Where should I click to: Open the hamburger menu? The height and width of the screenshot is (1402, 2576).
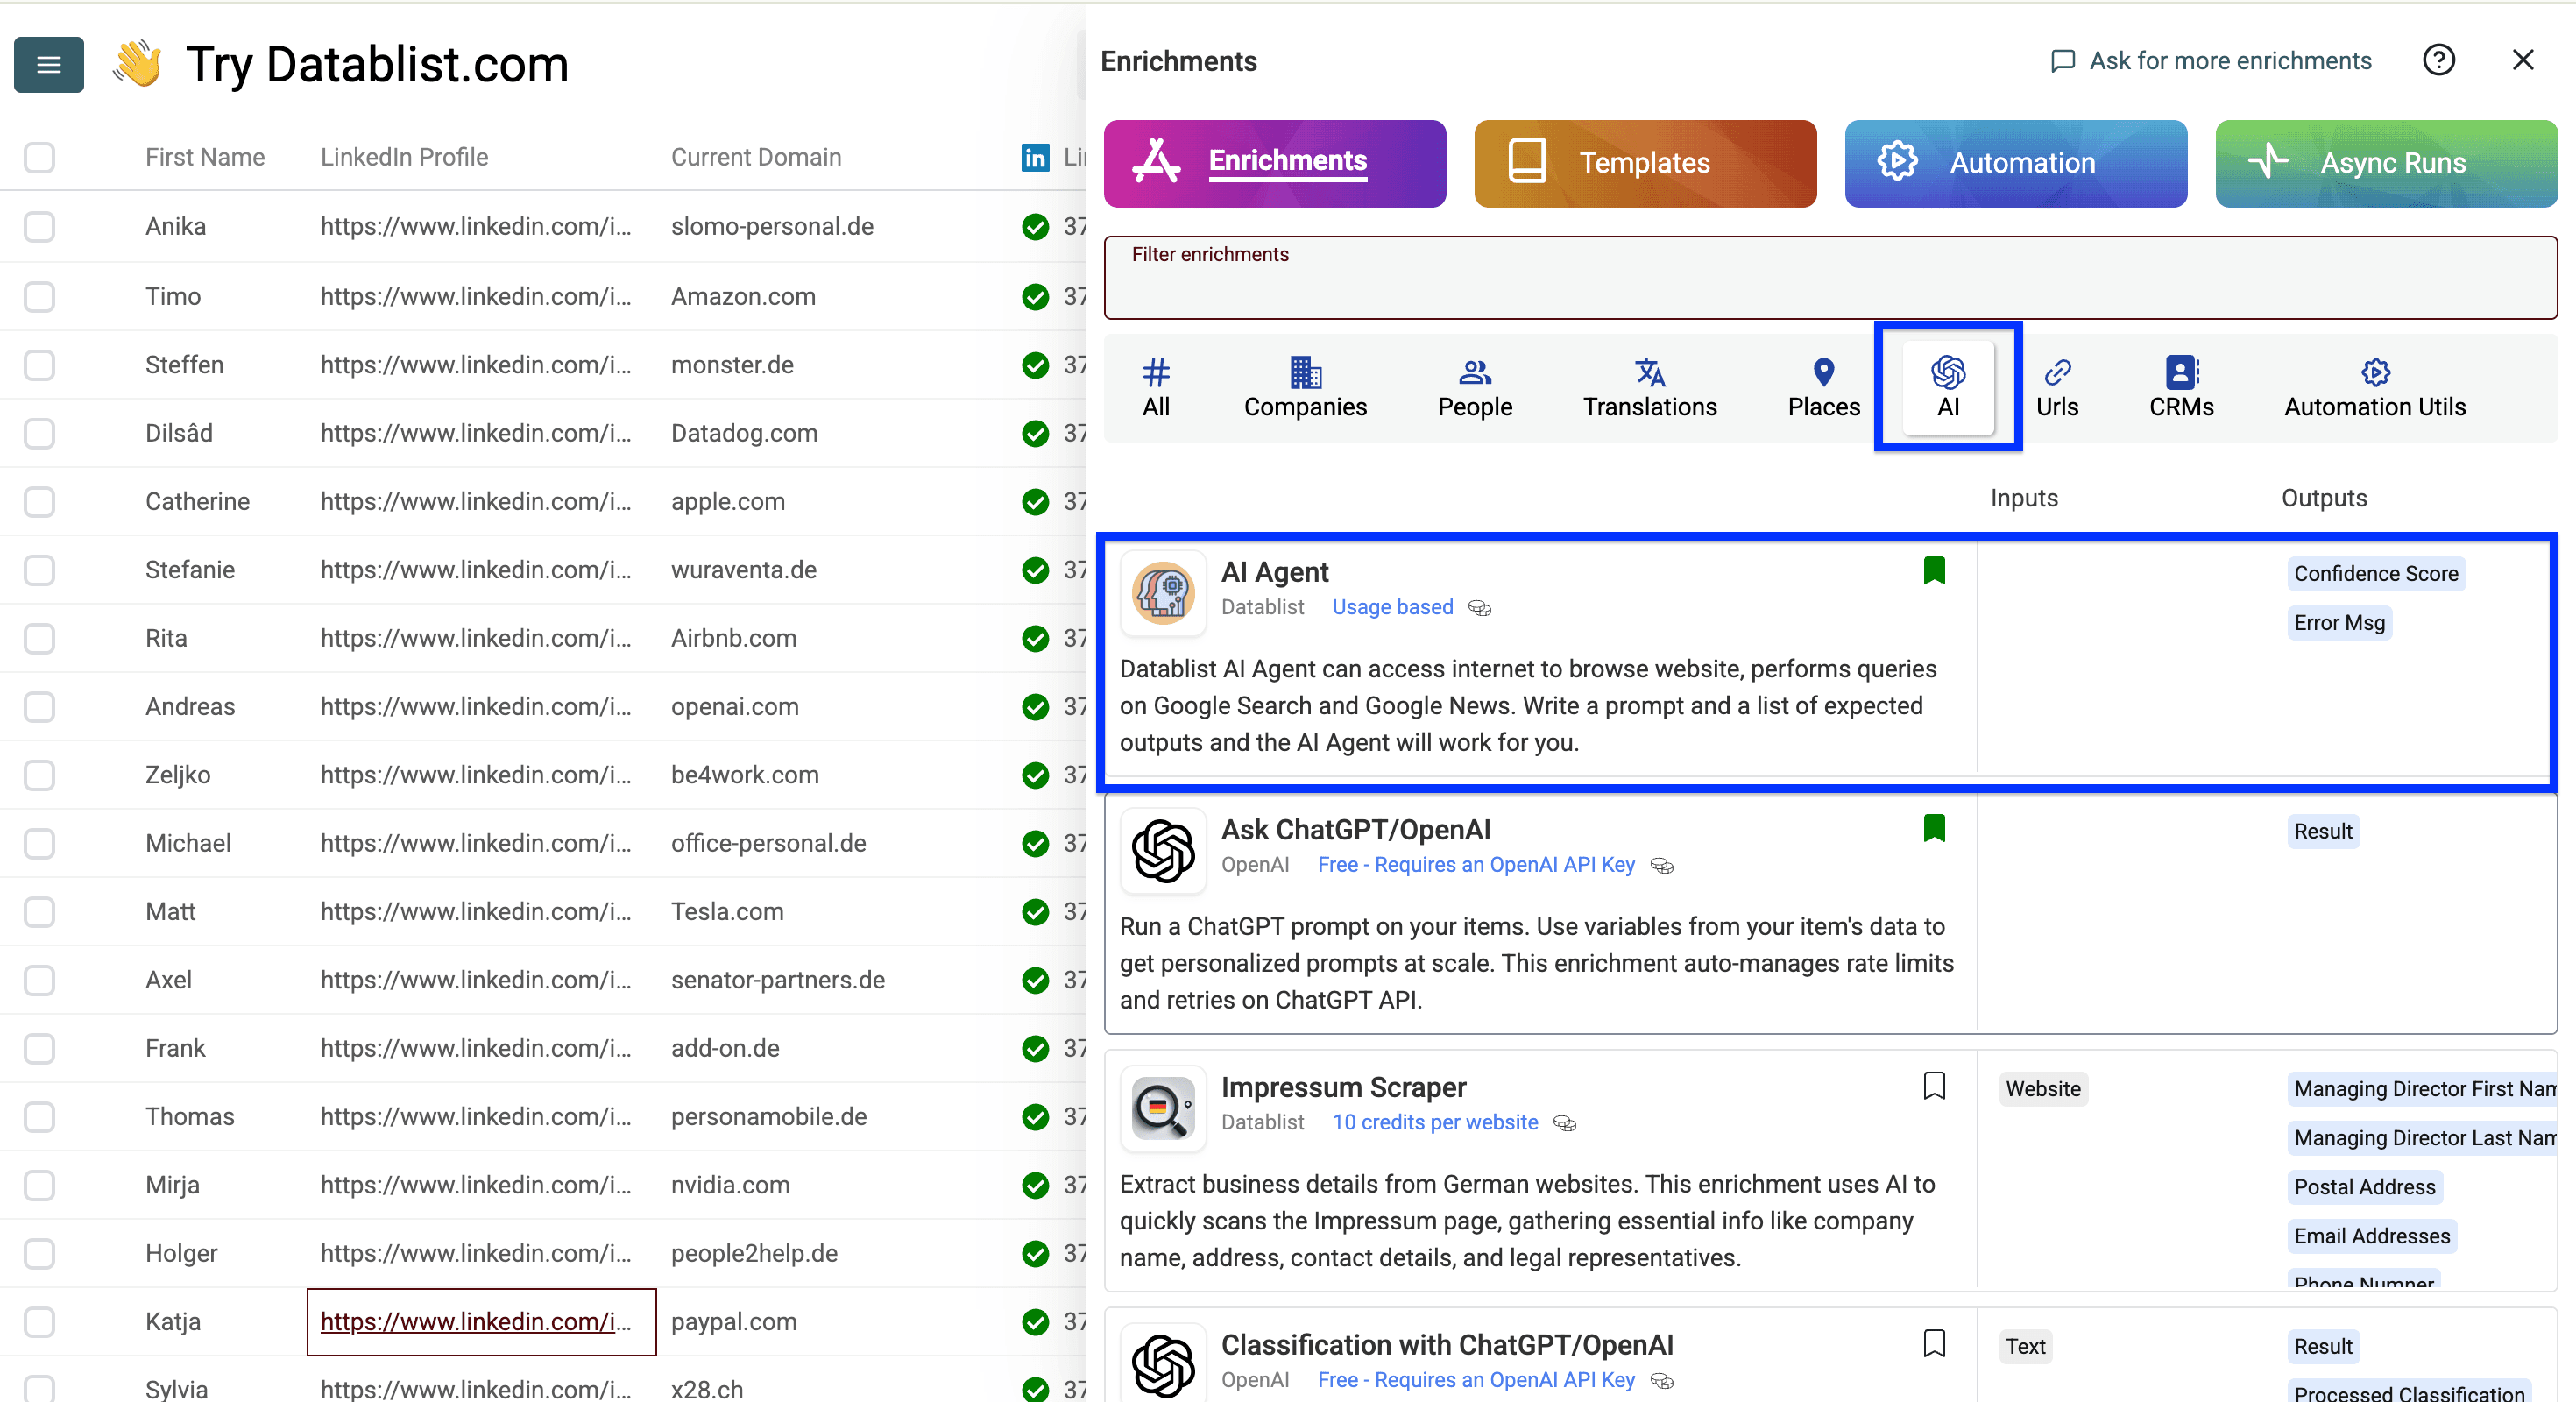(x=48, y=64)
